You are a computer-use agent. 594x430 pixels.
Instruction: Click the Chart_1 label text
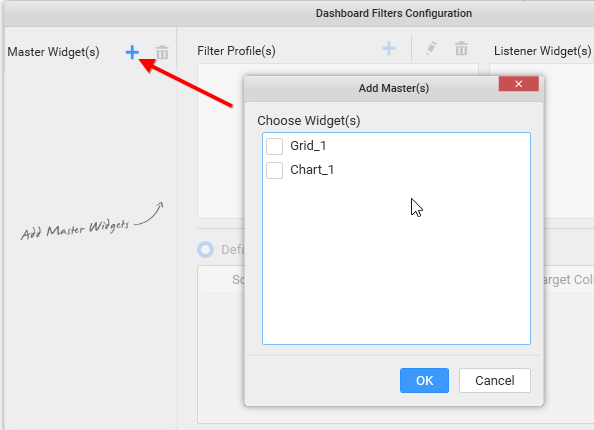[312, 170]
